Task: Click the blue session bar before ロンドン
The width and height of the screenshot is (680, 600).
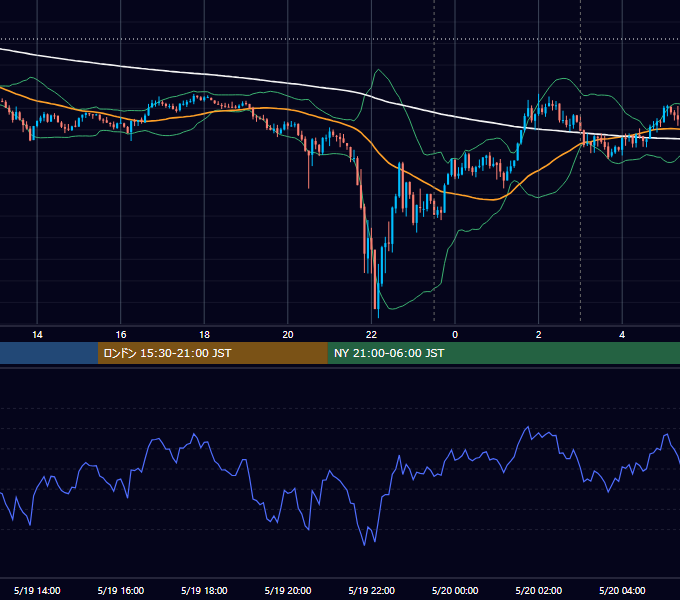Action: [x=49, y=353]
